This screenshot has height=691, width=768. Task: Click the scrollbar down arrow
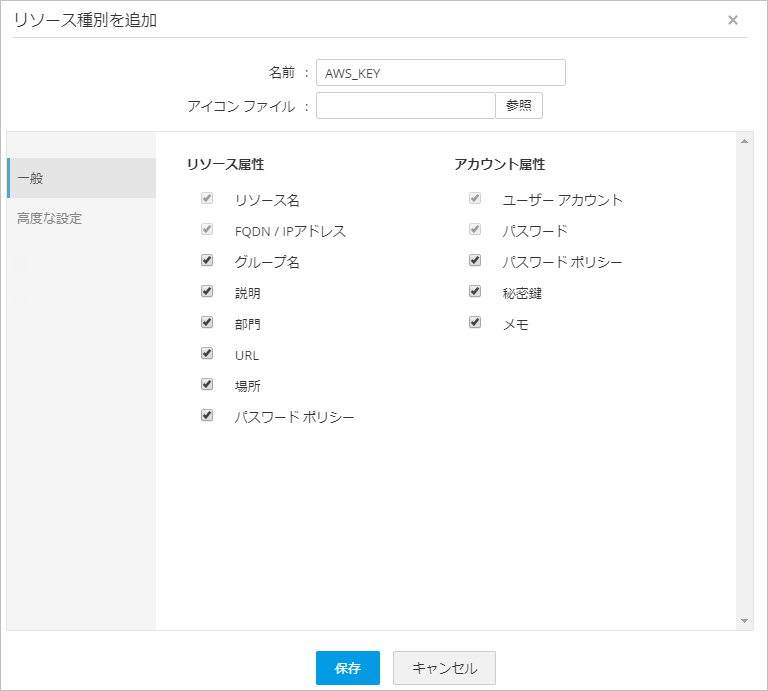(745, 621)
